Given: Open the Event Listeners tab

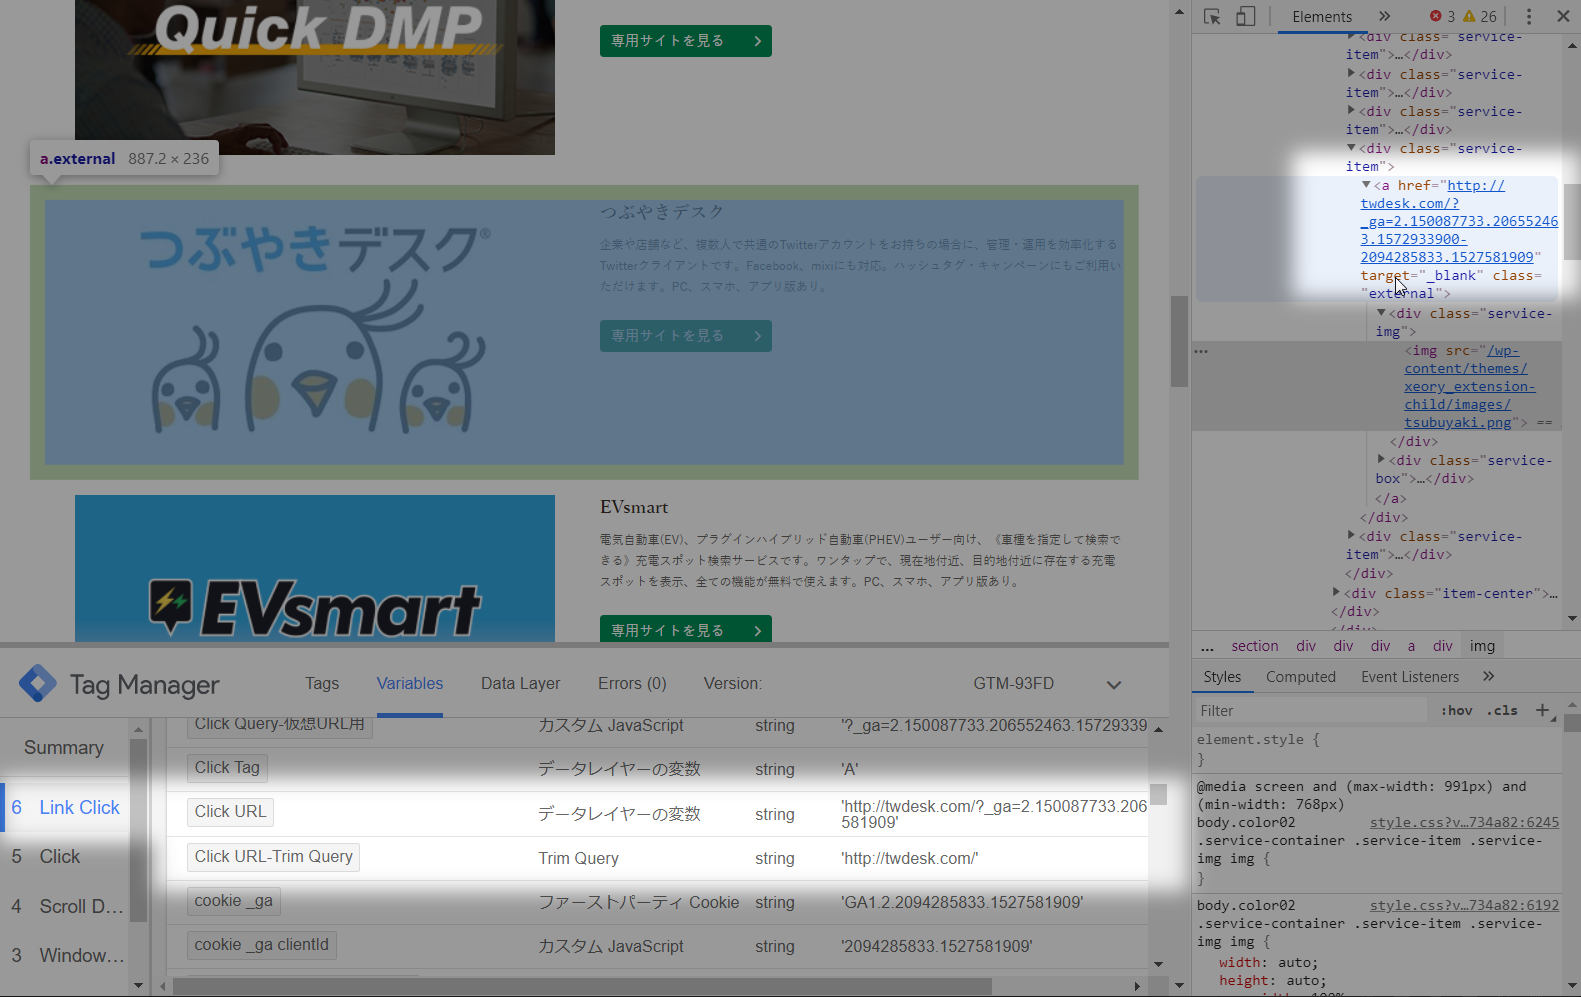Looking at the screenshot, I should [1409, 677].
